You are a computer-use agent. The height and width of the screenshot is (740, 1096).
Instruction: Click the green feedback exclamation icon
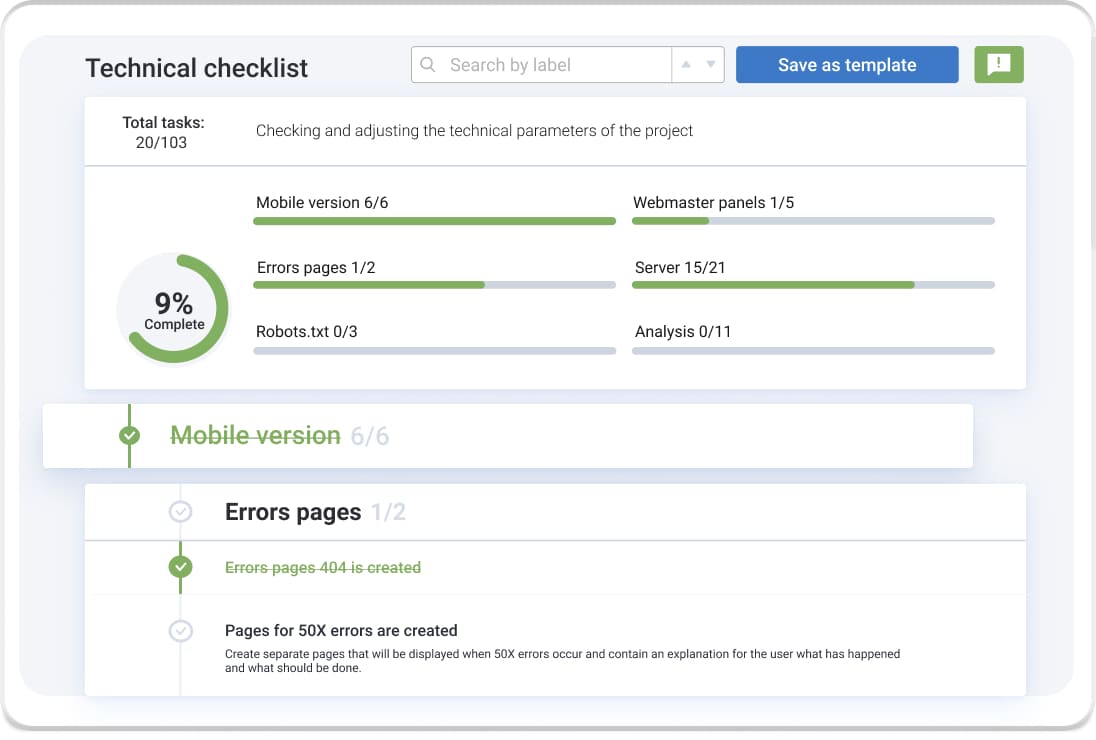pos(998,65)
